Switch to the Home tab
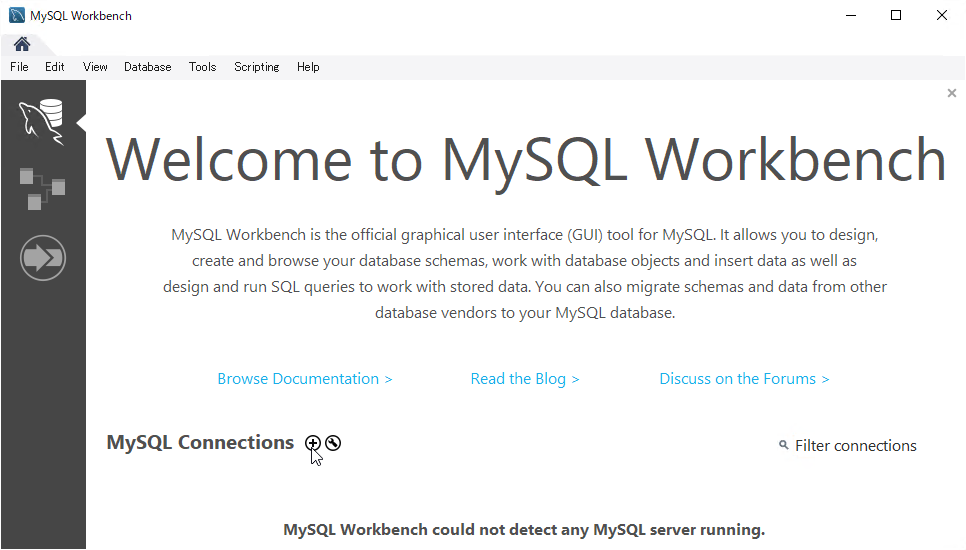This screenshot has width=966, height=550. tap(21, 44)
